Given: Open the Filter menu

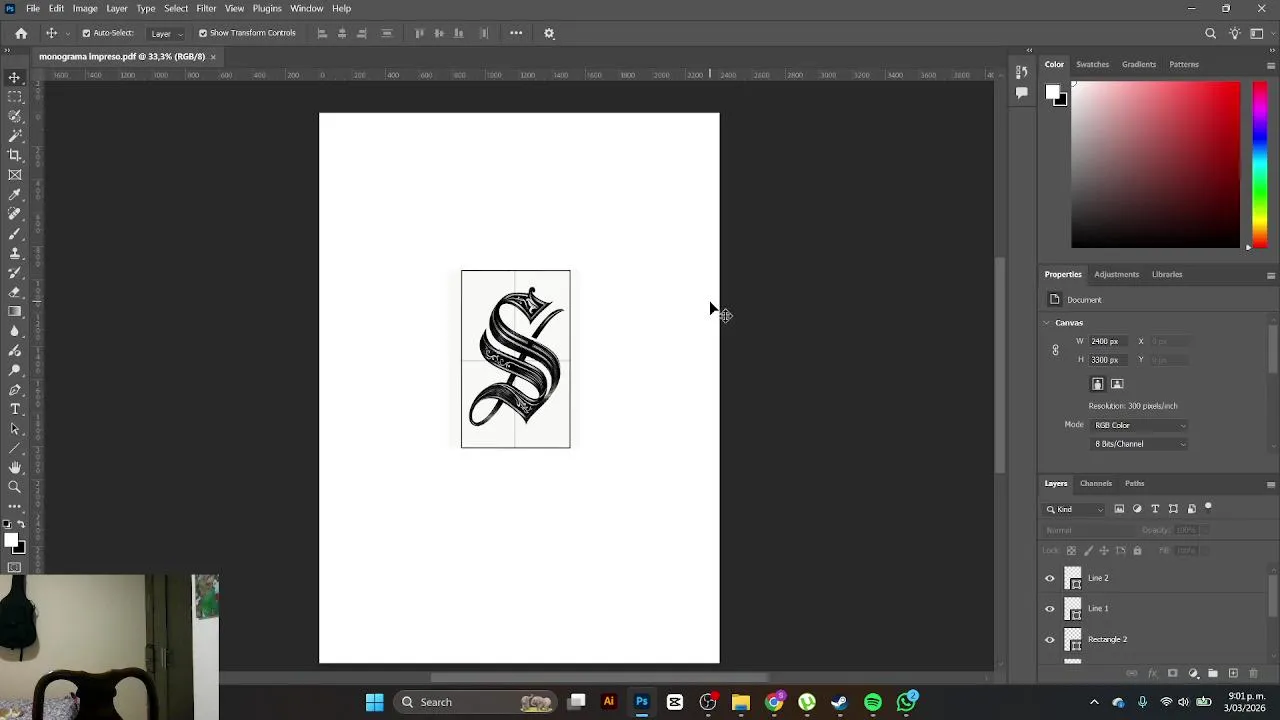Looking at the screenshot, I should tap(206, 8).
